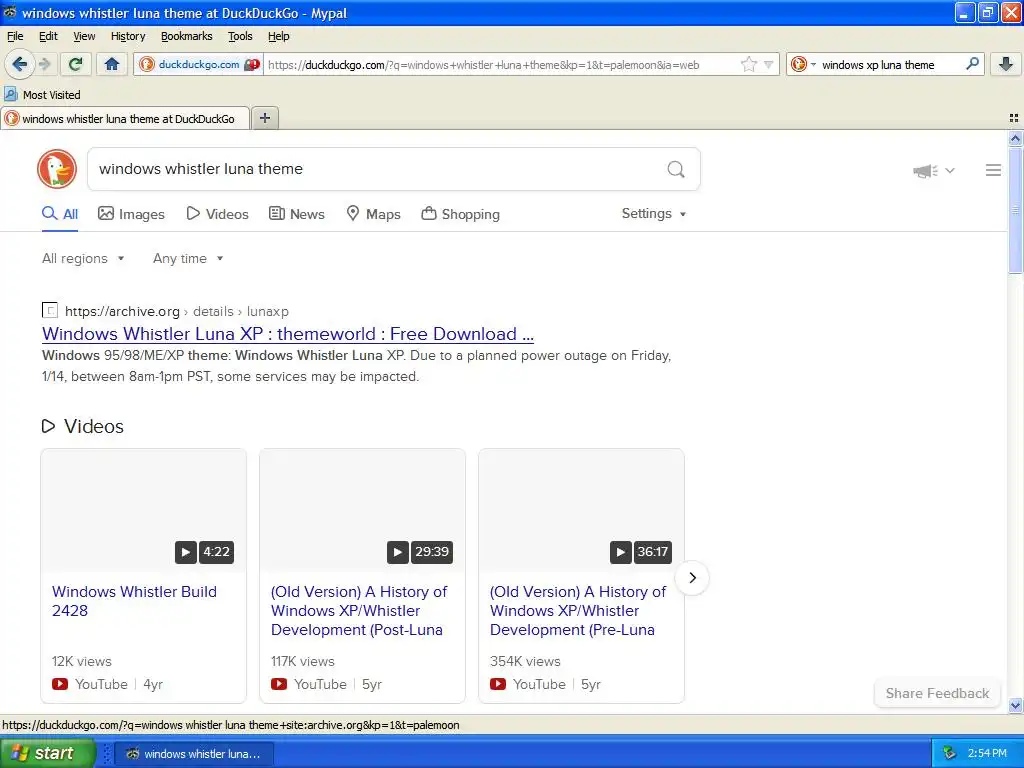Show URL history dropdown arrow
The width and height of the screenshot is (1024, 768).
[769, 65]
